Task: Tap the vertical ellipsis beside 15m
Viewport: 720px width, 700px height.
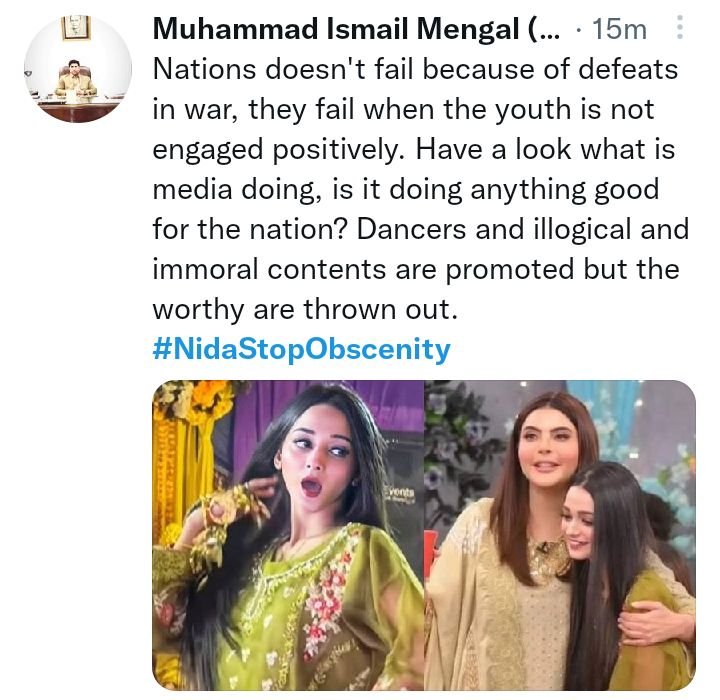Action: pyautogui.click(x=680, y=30)
